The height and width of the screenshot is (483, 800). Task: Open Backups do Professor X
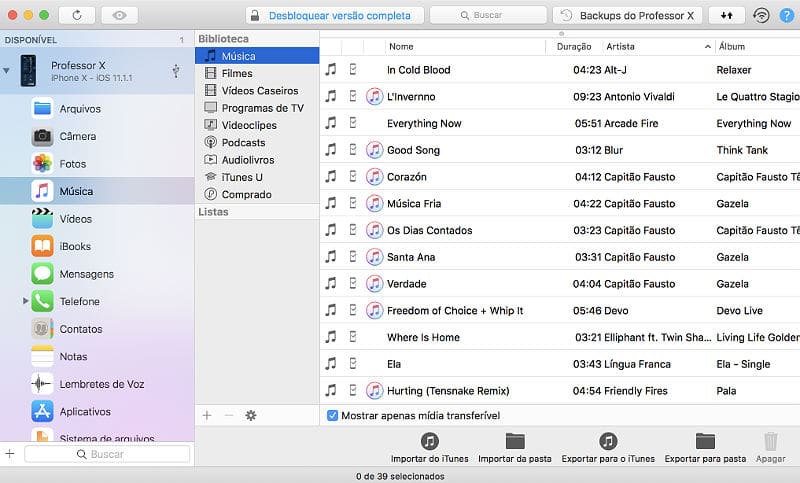coord(628,15)
